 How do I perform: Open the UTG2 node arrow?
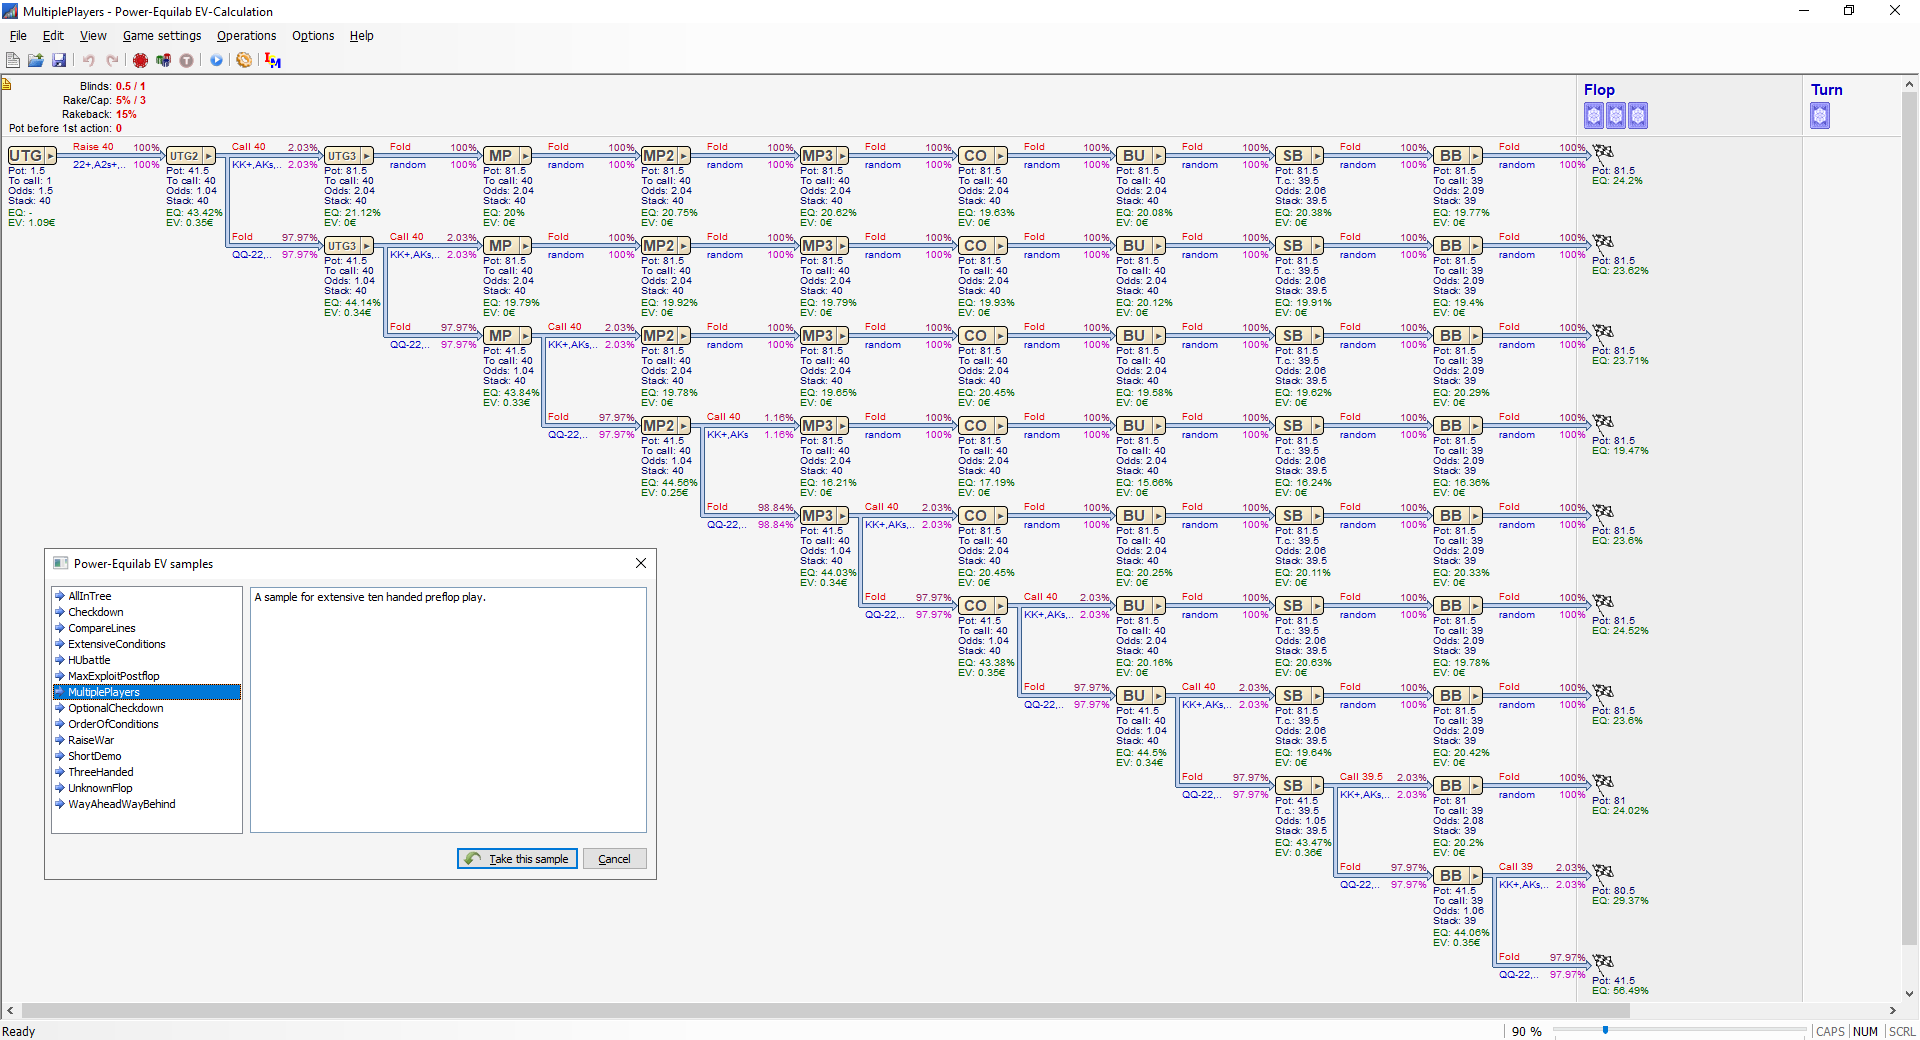pos(208,156)
